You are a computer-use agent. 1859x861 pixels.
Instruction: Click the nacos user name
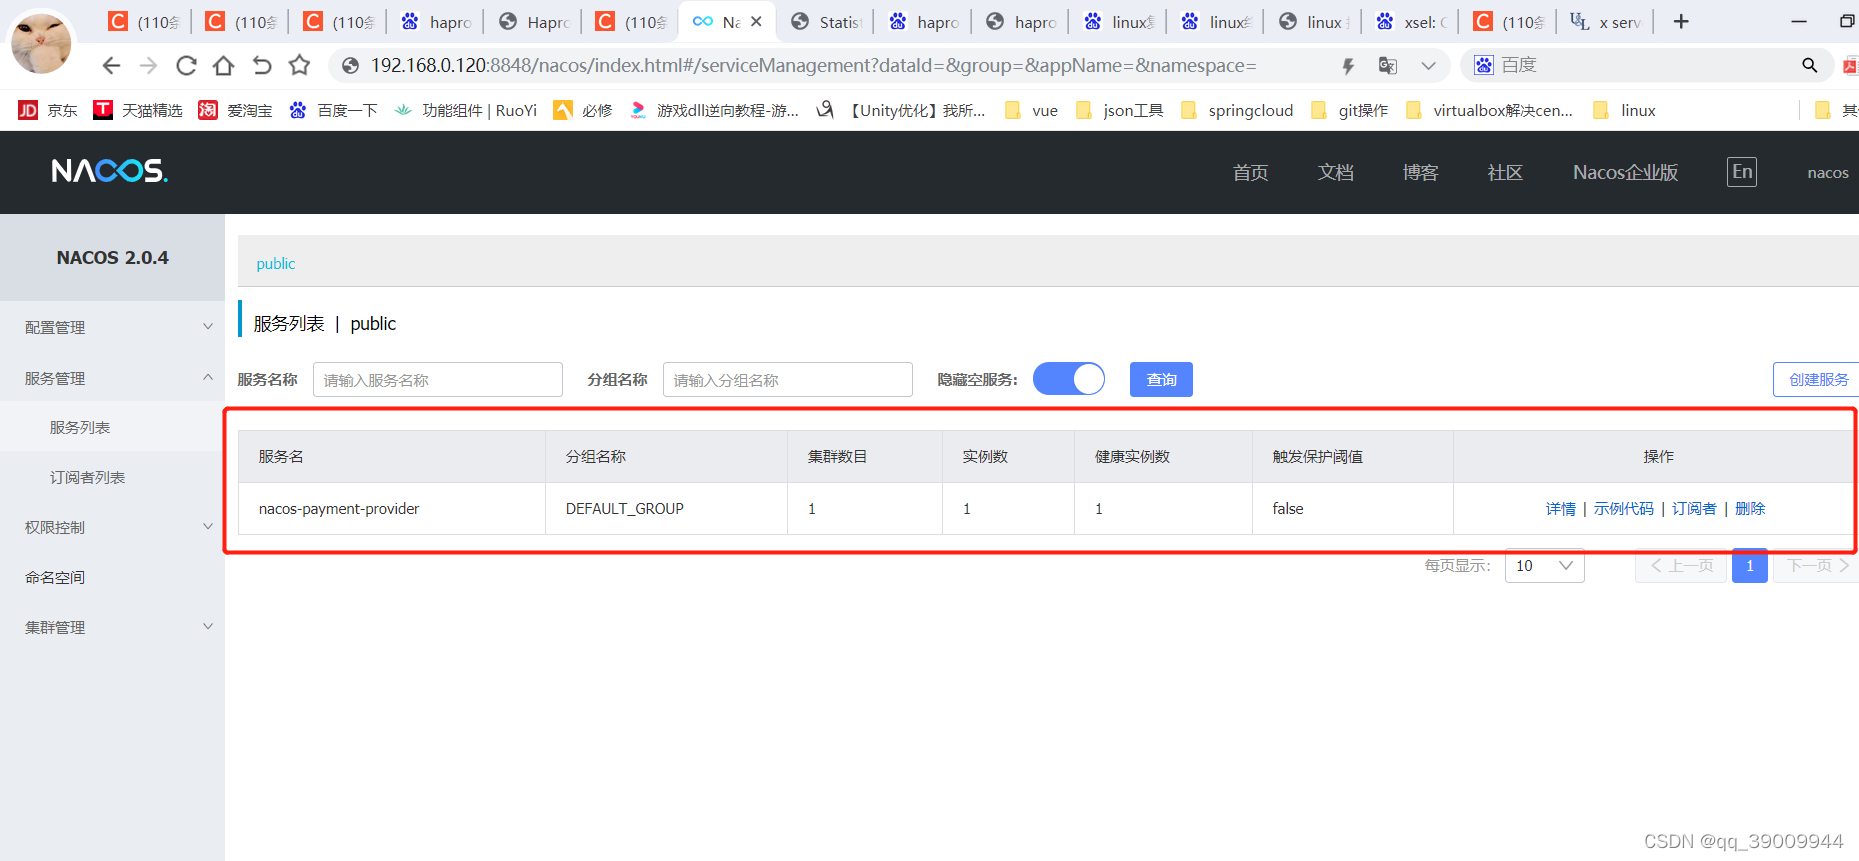point(1827,173)
